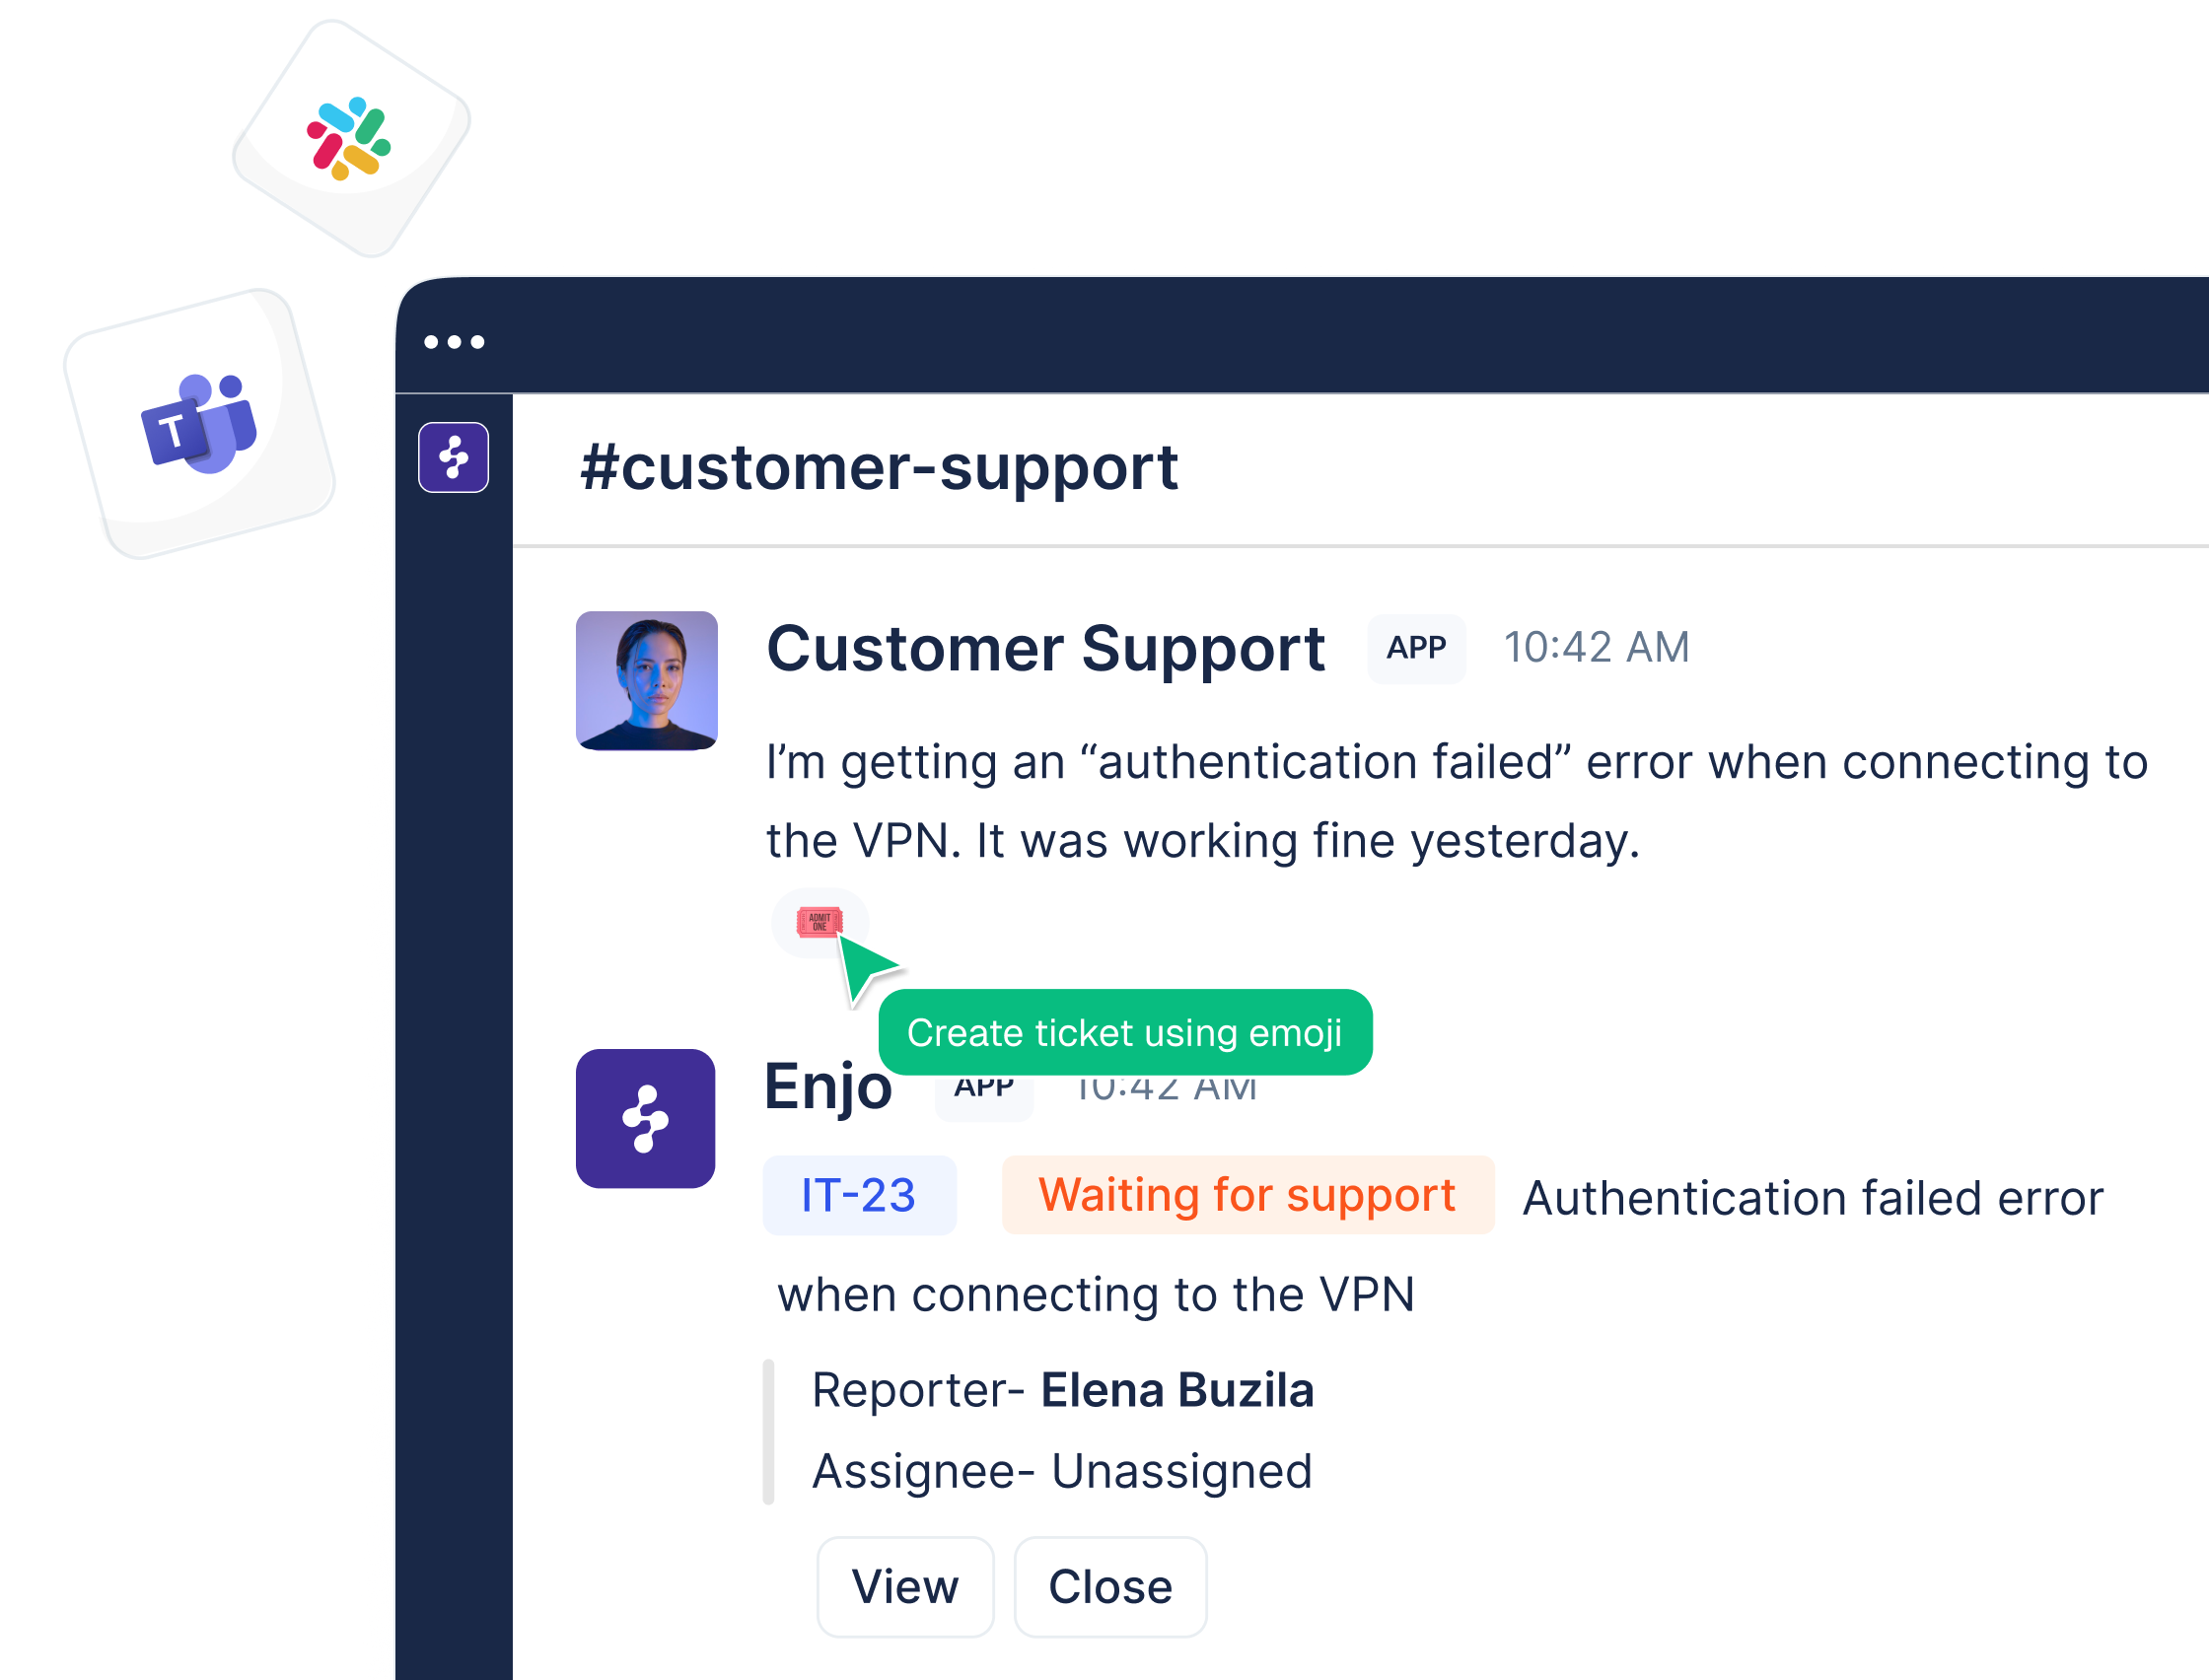2209x1680 pixels.
Task: Click the Close ticket button
Action: pyautogui.click(x=1110, y=1587)
